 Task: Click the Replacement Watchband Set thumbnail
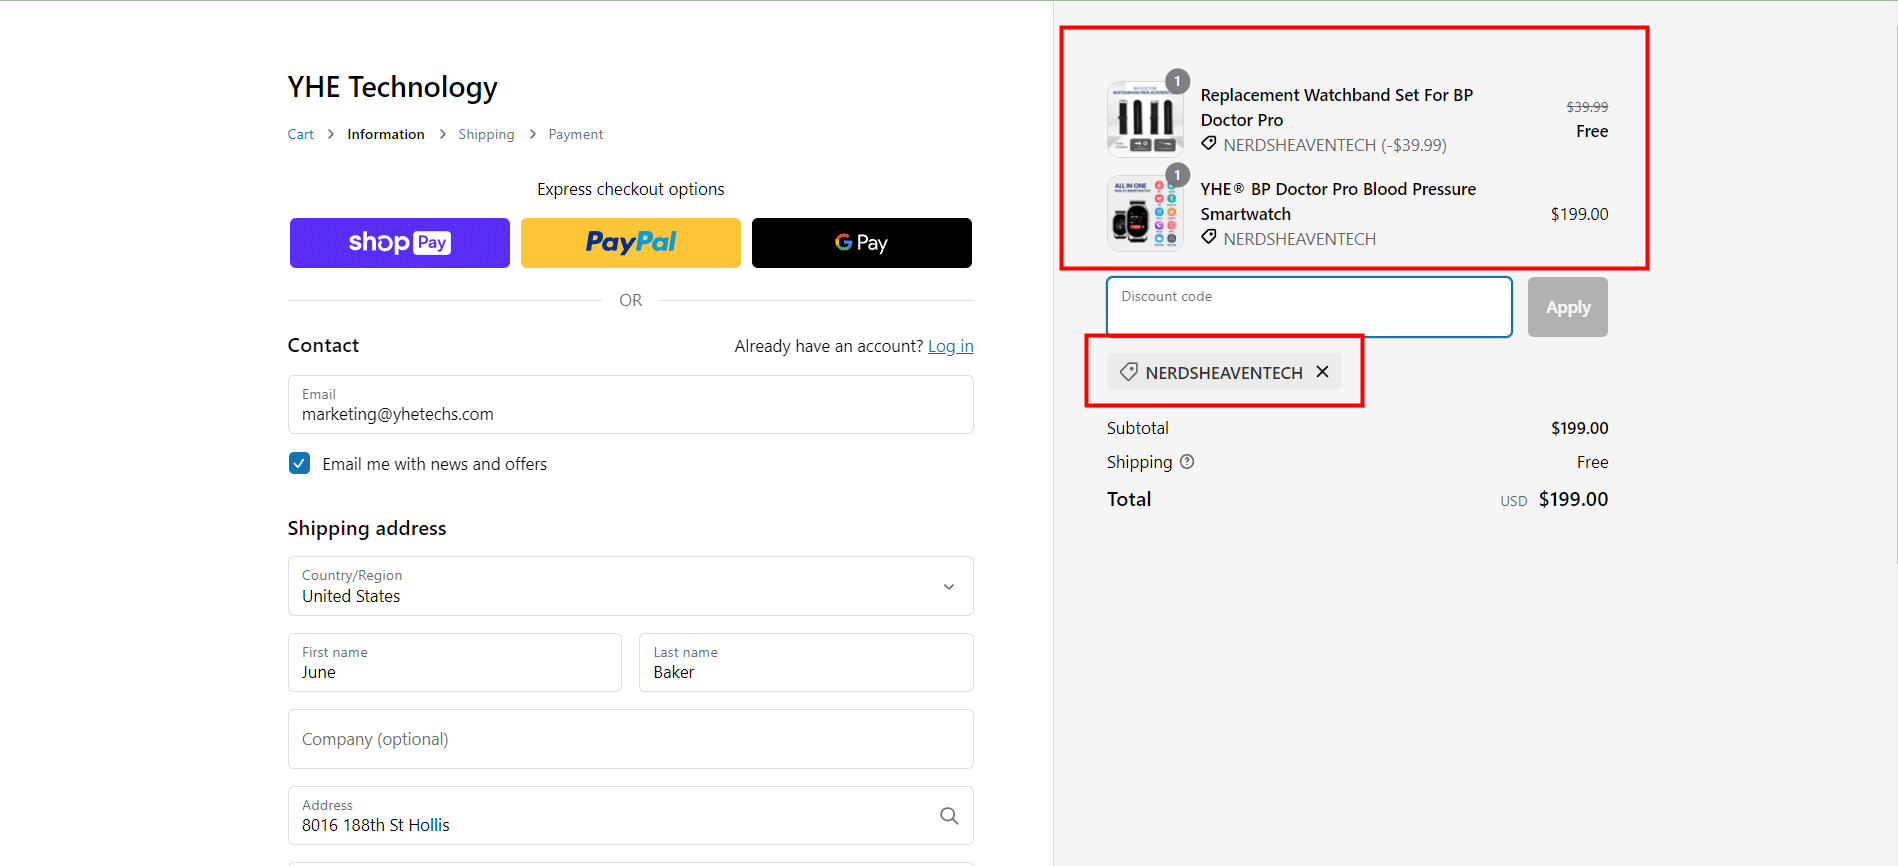pyautogui.click(x=1145, y=119)
